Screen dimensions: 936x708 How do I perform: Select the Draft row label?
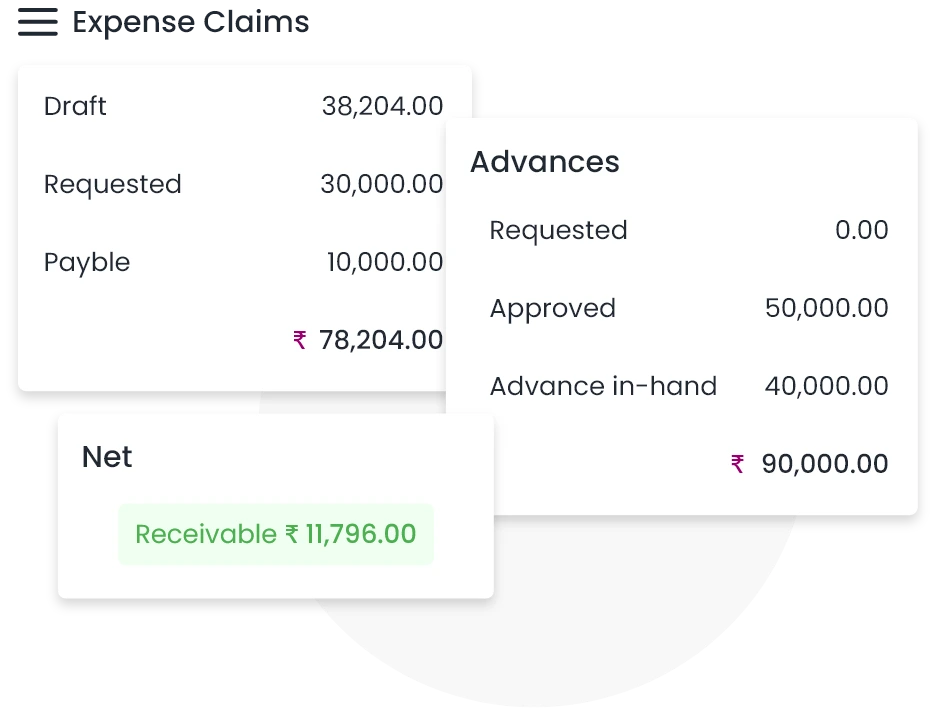75,106
